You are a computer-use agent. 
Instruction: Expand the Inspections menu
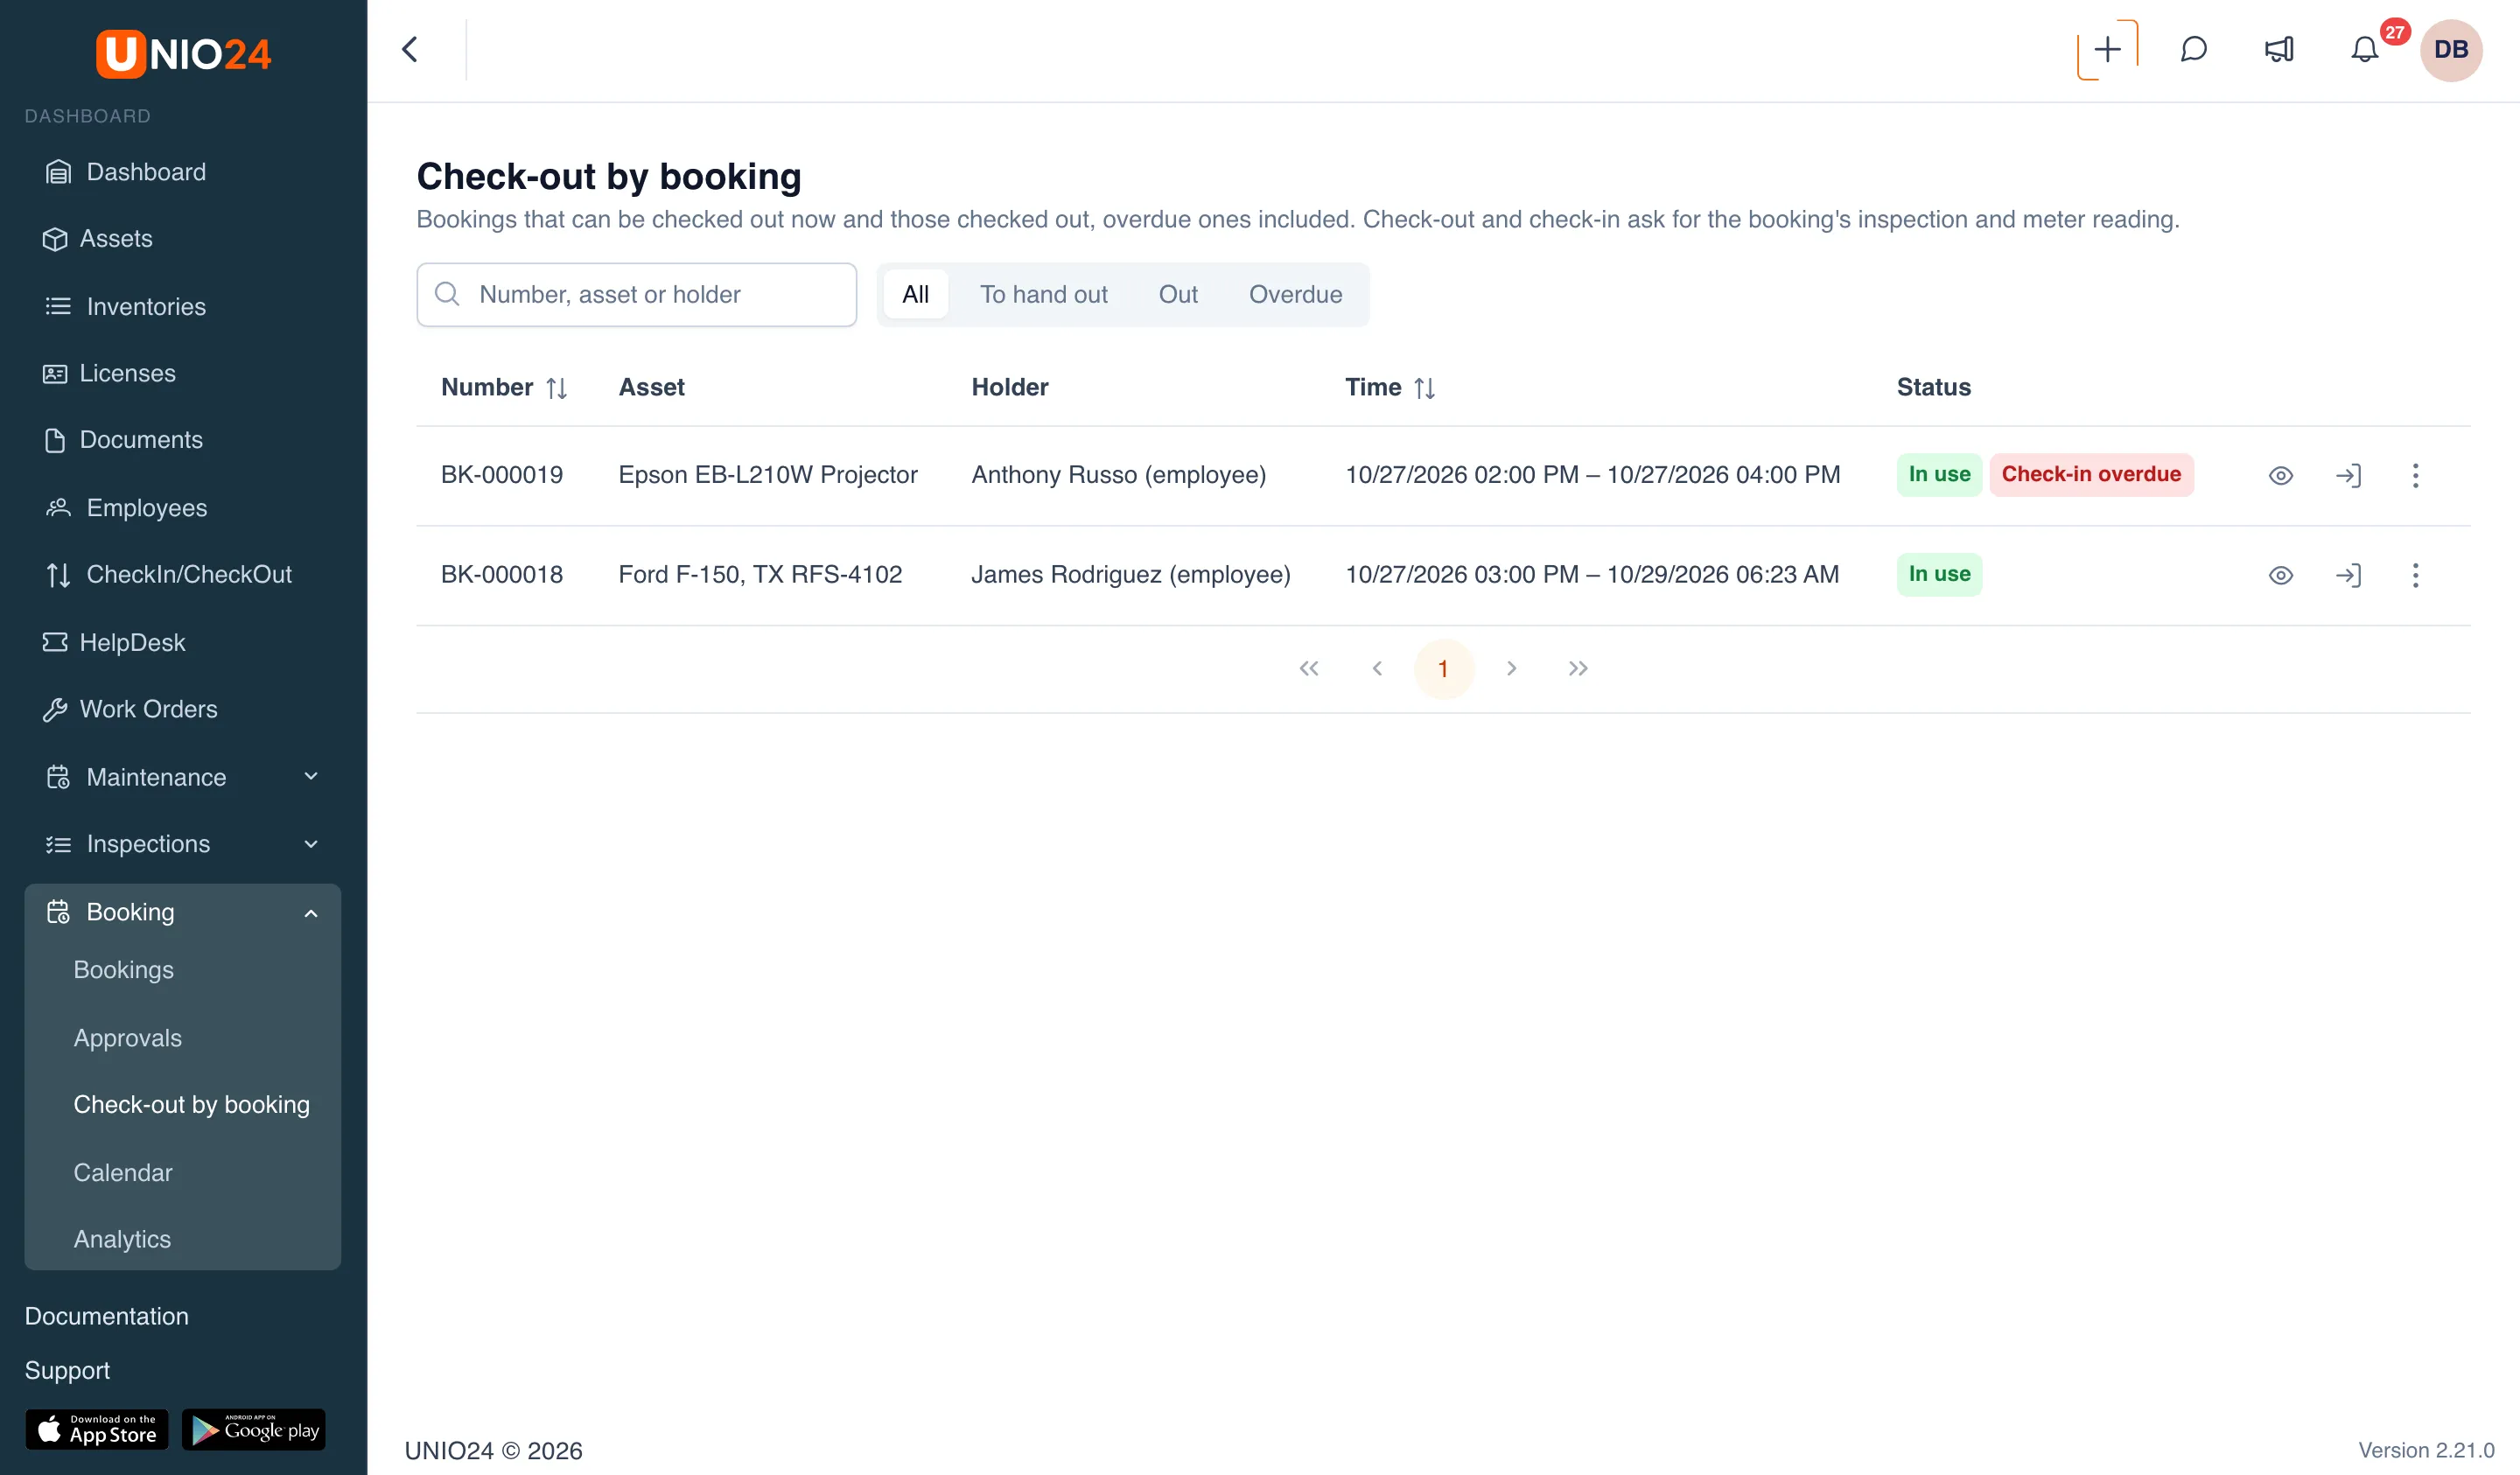[x=183, y=844]
